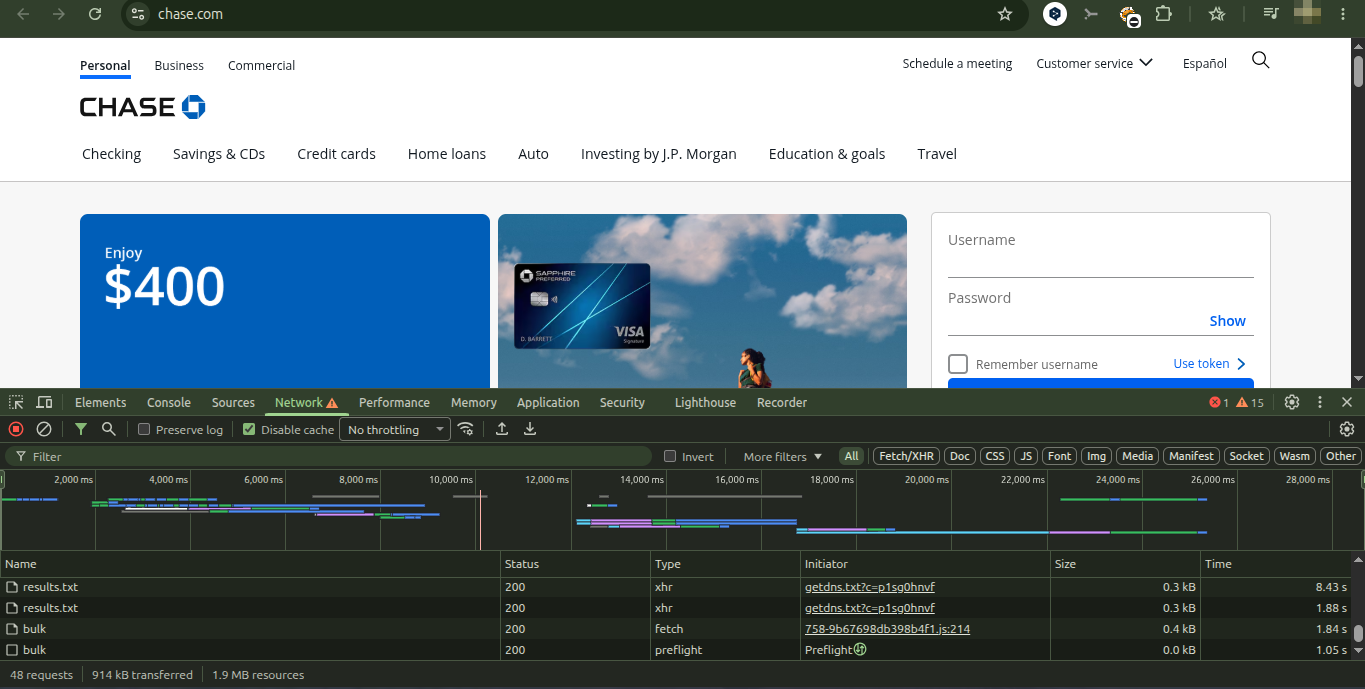Screen dimensions: 1365x689
Task: Enable the Preserve log checkbox
Action: [x=144, y=429]
